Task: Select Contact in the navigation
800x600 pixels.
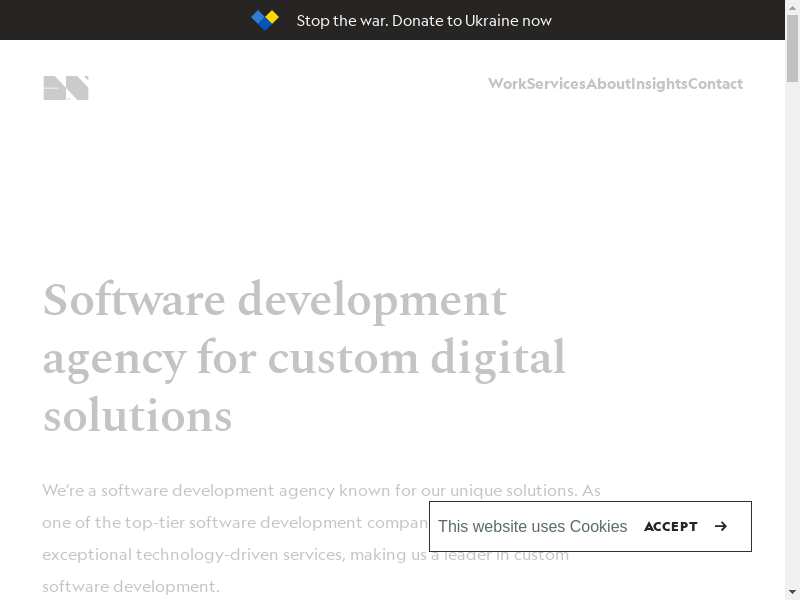Action: click(716, 84)
